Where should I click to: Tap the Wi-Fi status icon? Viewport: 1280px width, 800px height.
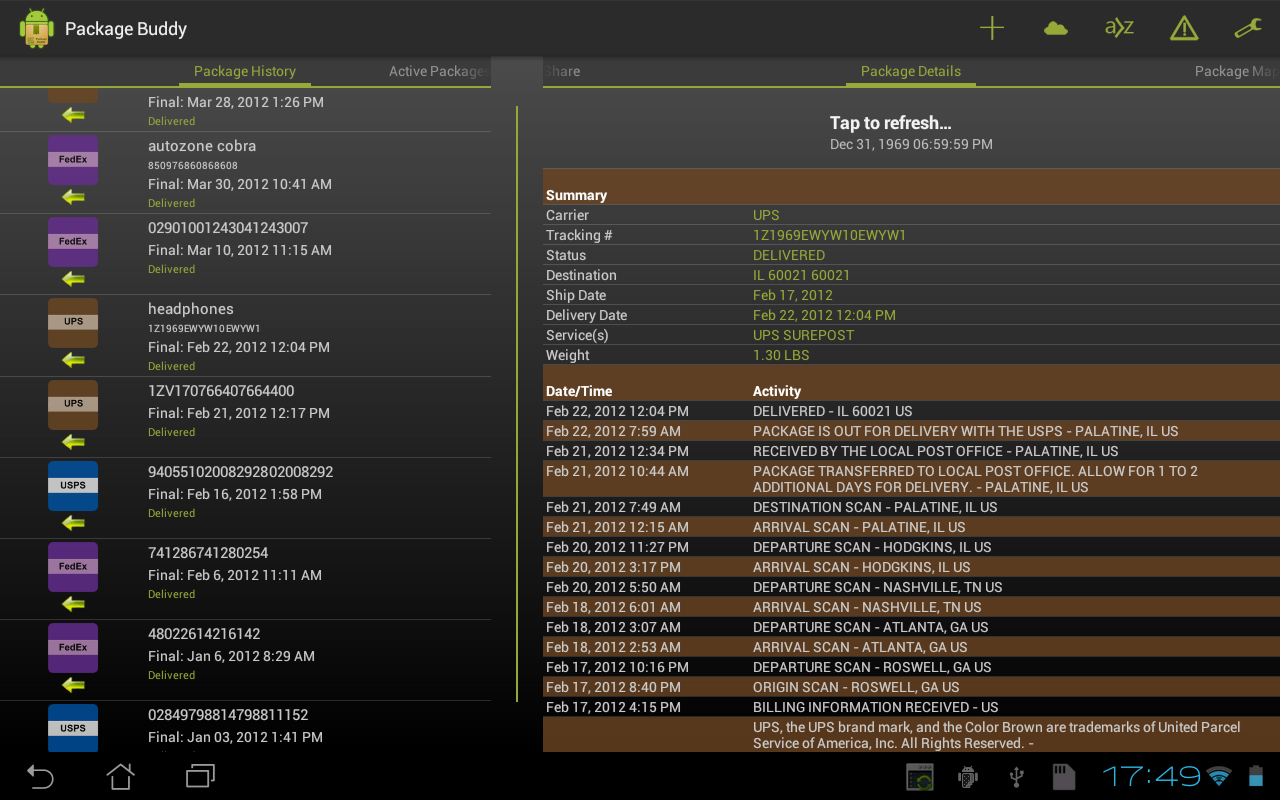(x=1218, y=776)
